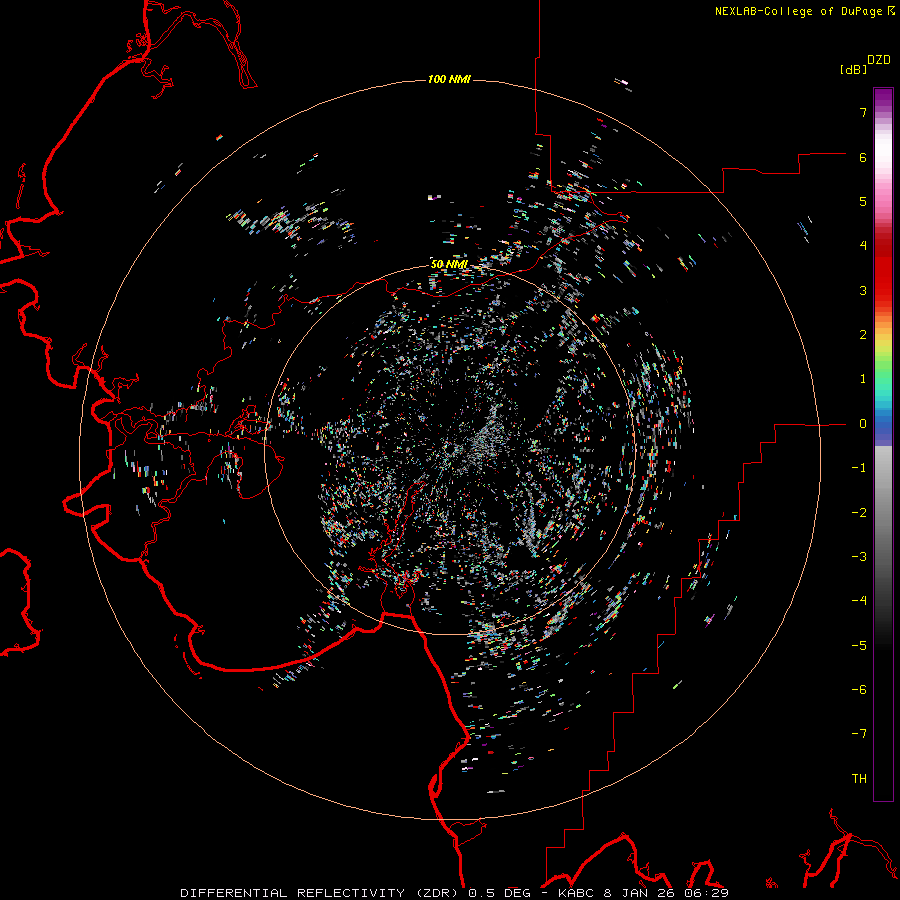
Task: Click the DZD label above the color scale
Action: (879, 60)
